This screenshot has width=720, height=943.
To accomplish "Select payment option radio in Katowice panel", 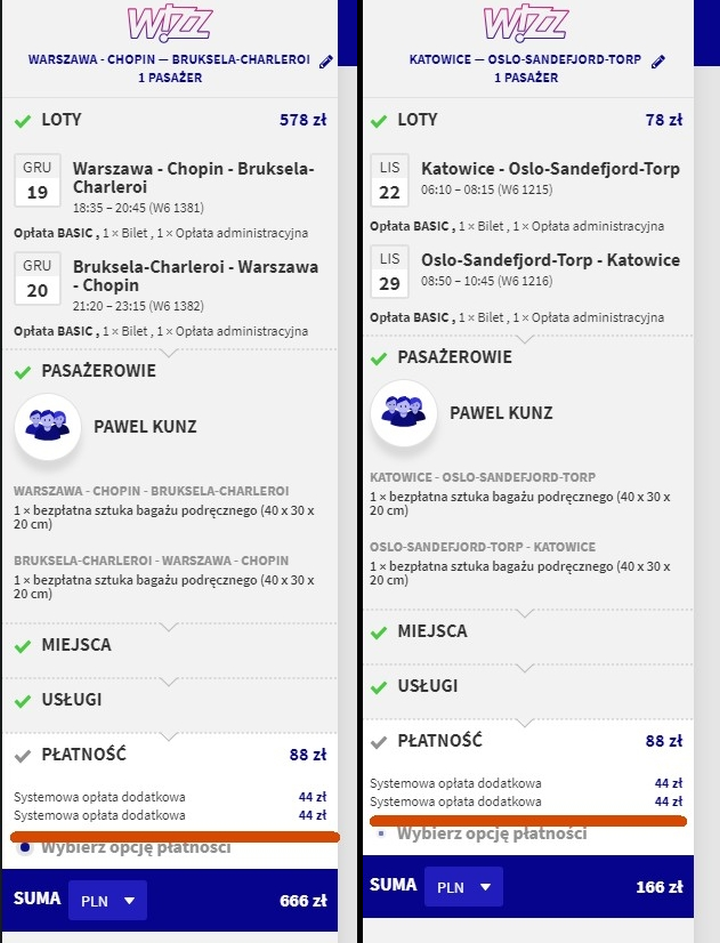I will pos(381,834).
